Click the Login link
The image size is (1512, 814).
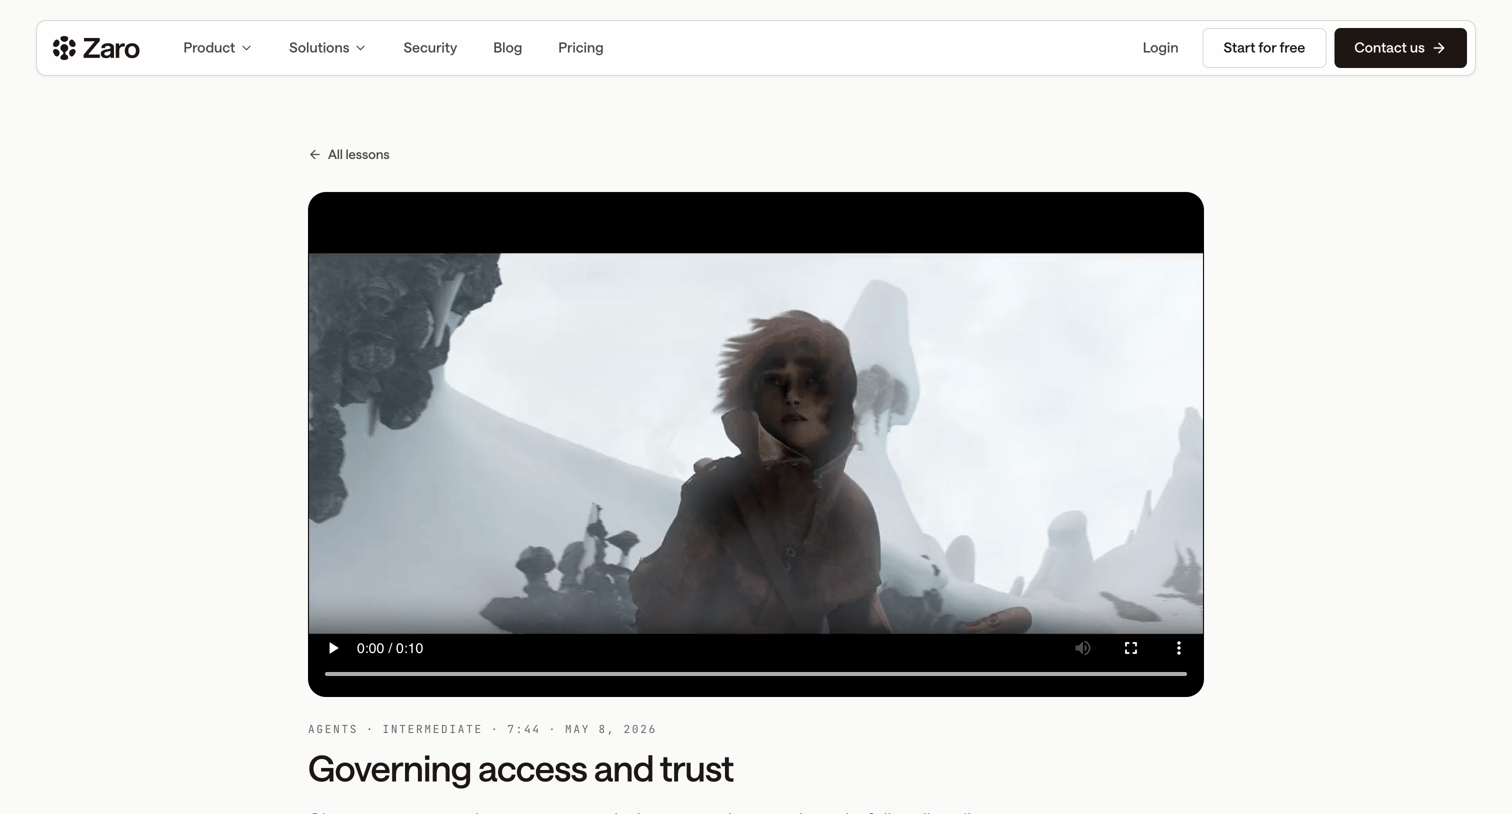[x=1160, y=48]
